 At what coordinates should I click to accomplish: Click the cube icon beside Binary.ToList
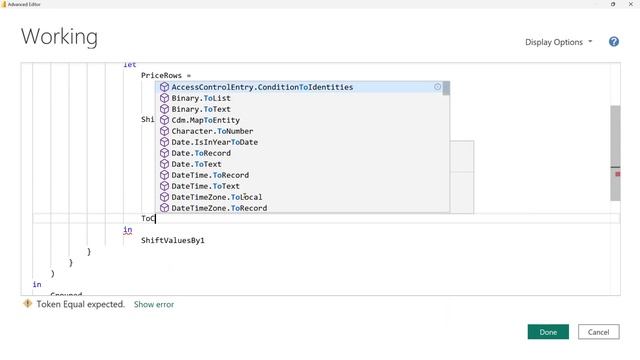point(164,98)
